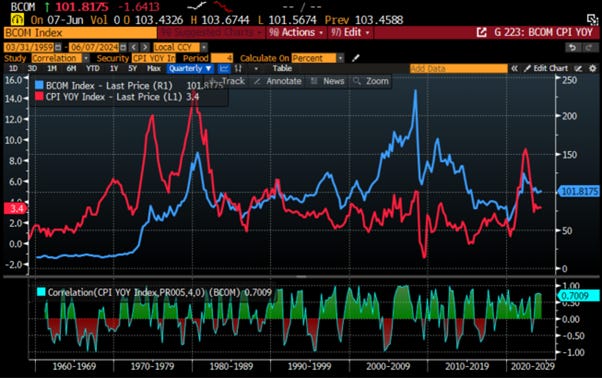Image resolution: width=602 pixels, height=378 pixels.
Task: Select the 6M range tab
Action: (71, 69)
